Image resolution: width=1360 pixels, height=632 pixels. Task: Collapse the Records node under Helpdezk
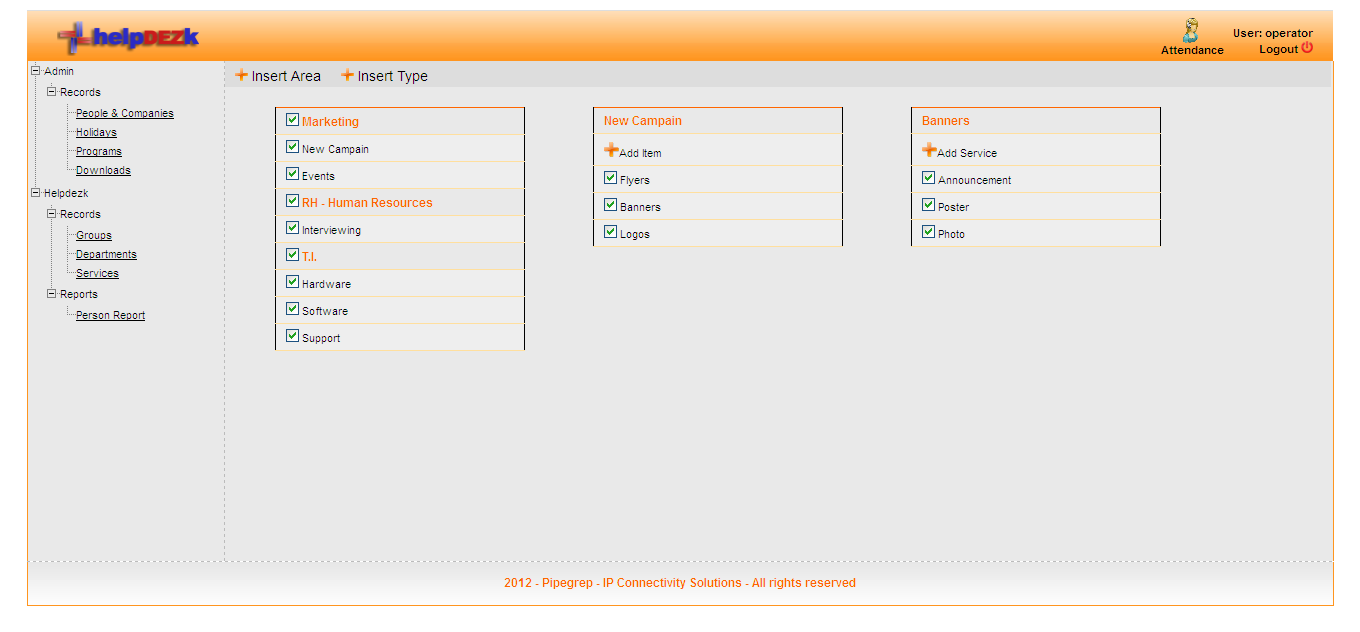coord(51,213)
